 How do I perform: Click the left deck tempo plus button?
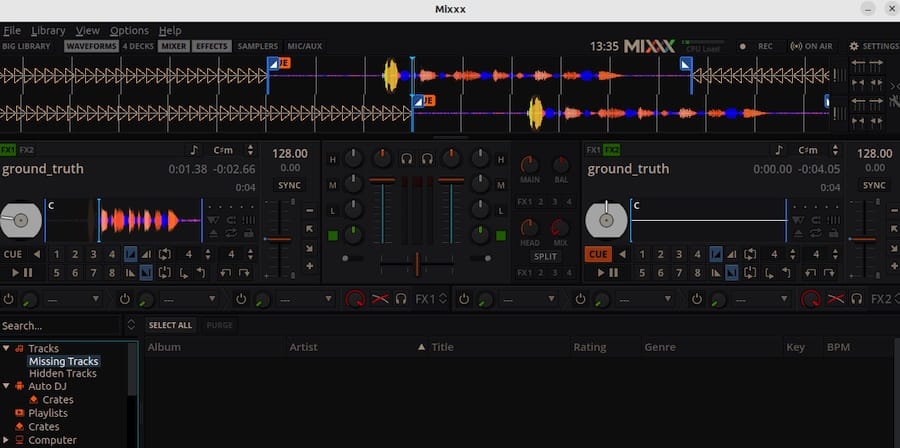309,266
